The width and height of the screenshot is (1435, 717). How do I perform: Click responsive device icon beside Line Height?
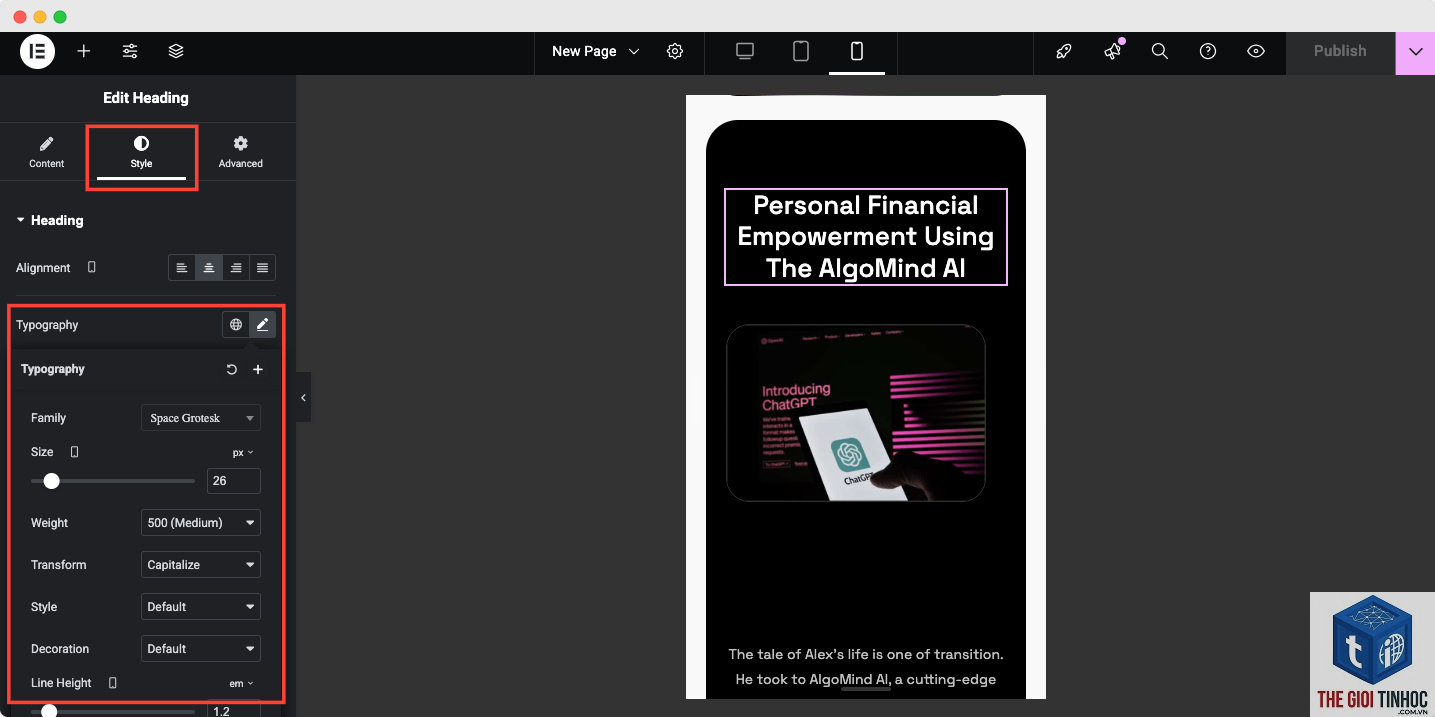click(x=112, y=683)
